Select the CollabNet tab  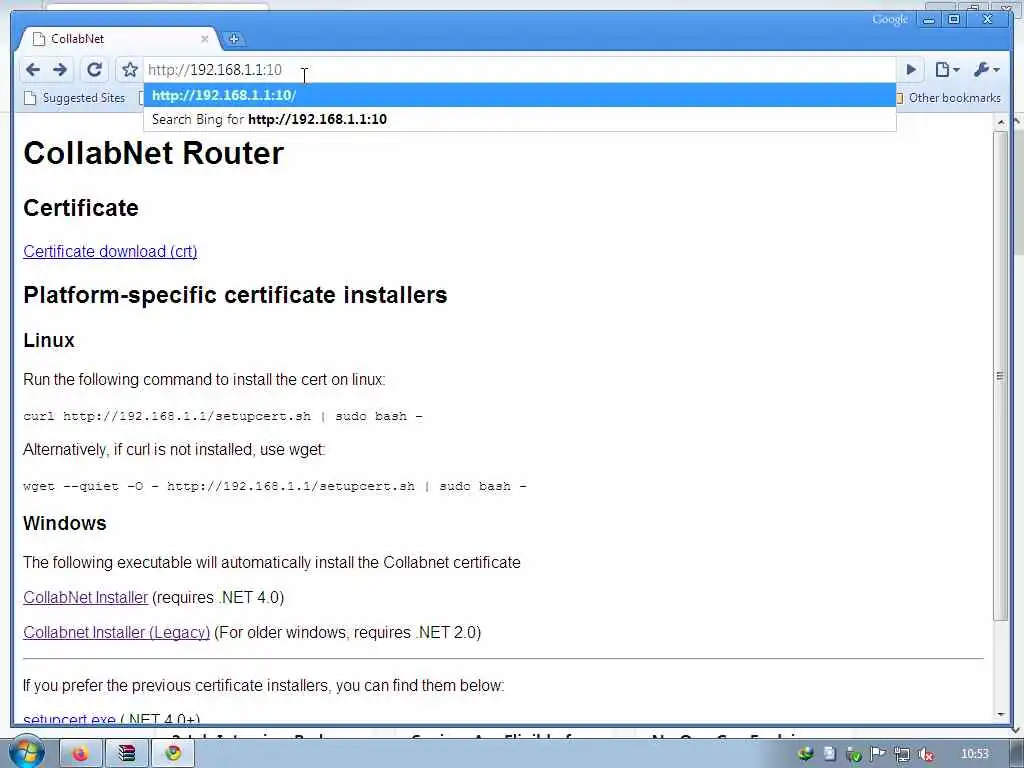click(118, 39)
